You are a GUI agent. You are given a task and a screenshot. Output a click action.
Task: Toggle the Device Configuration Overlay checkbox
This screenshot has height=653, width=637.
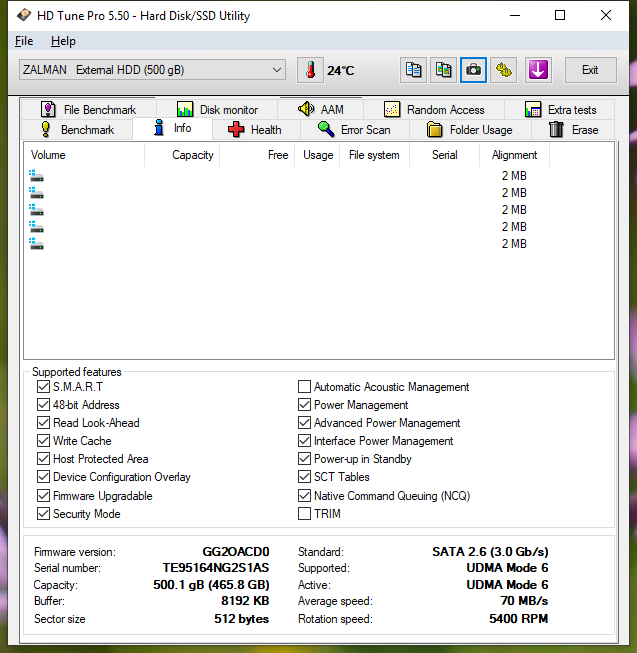(x=43, y=476)
